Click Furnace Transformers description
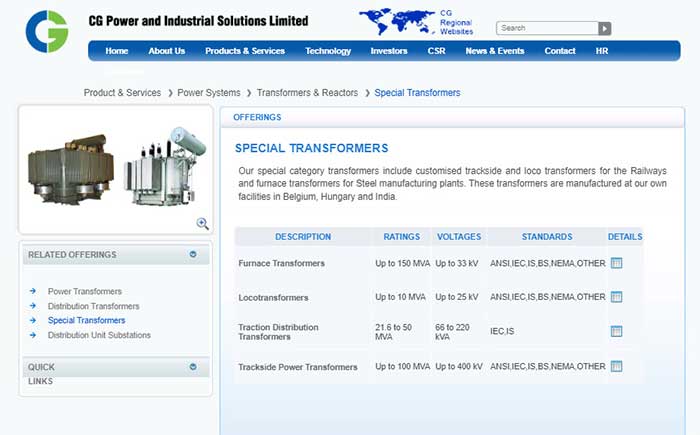 (281, 263)
